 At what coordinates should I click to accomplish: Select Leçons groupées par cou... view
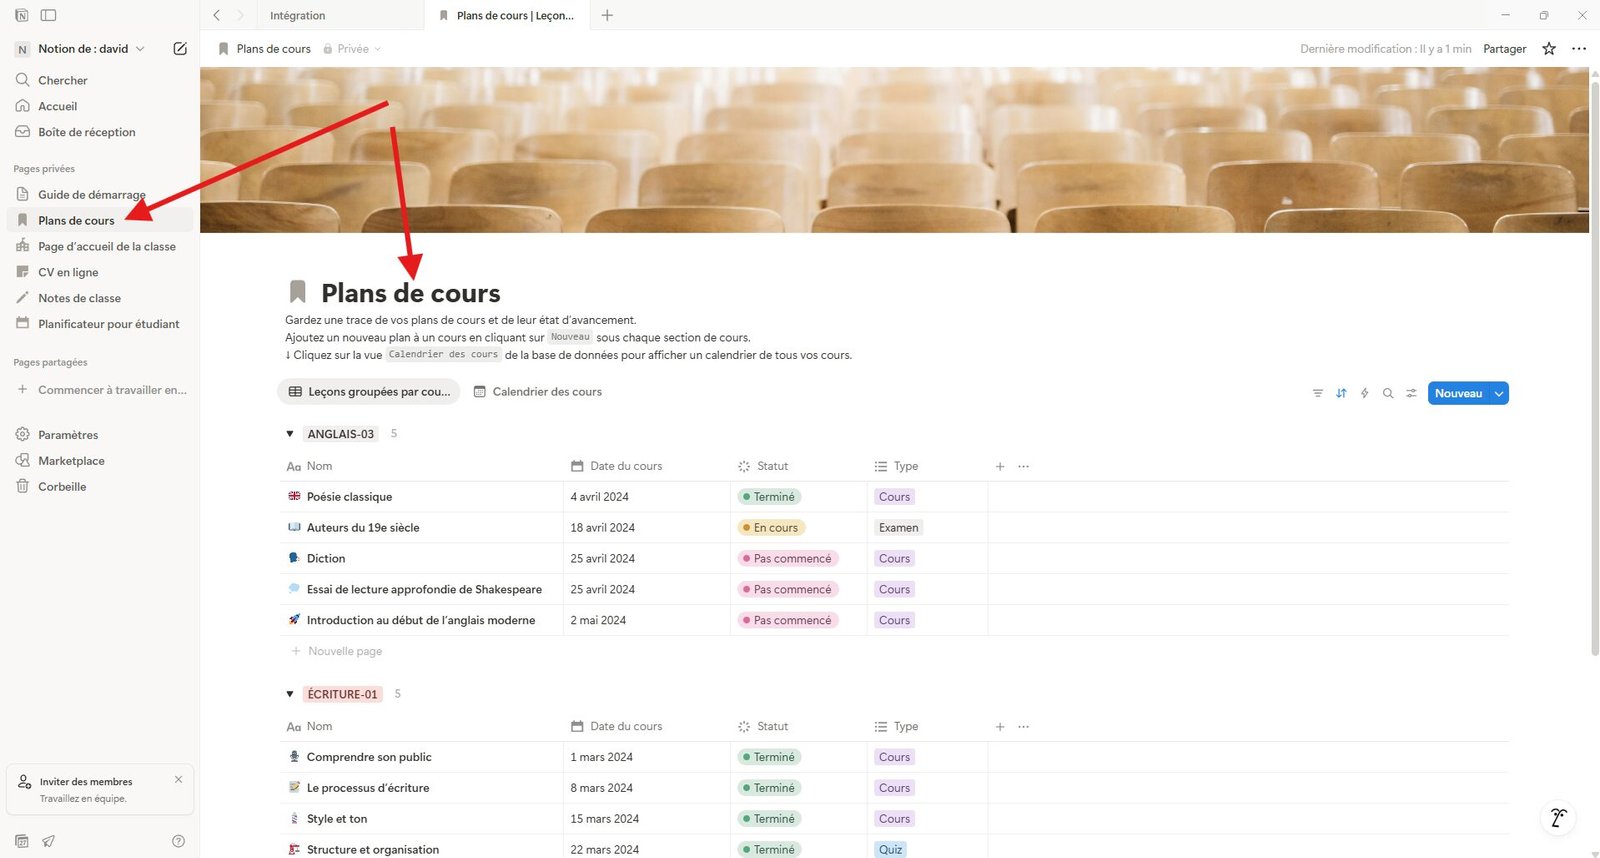click(x=369, y=392)
